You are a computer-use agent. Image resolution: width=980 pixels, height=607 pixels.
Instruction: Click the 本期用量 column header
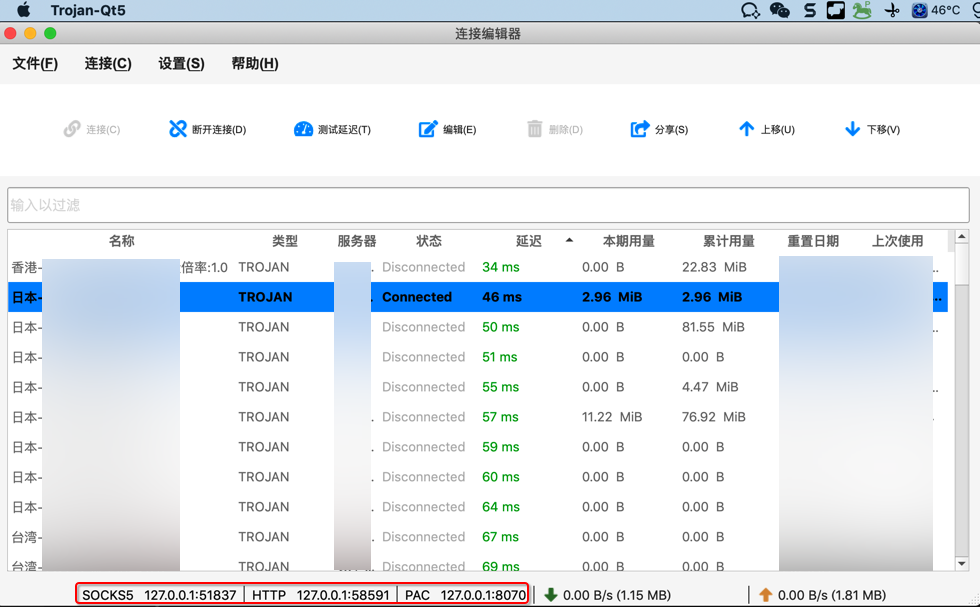(628, 241)
